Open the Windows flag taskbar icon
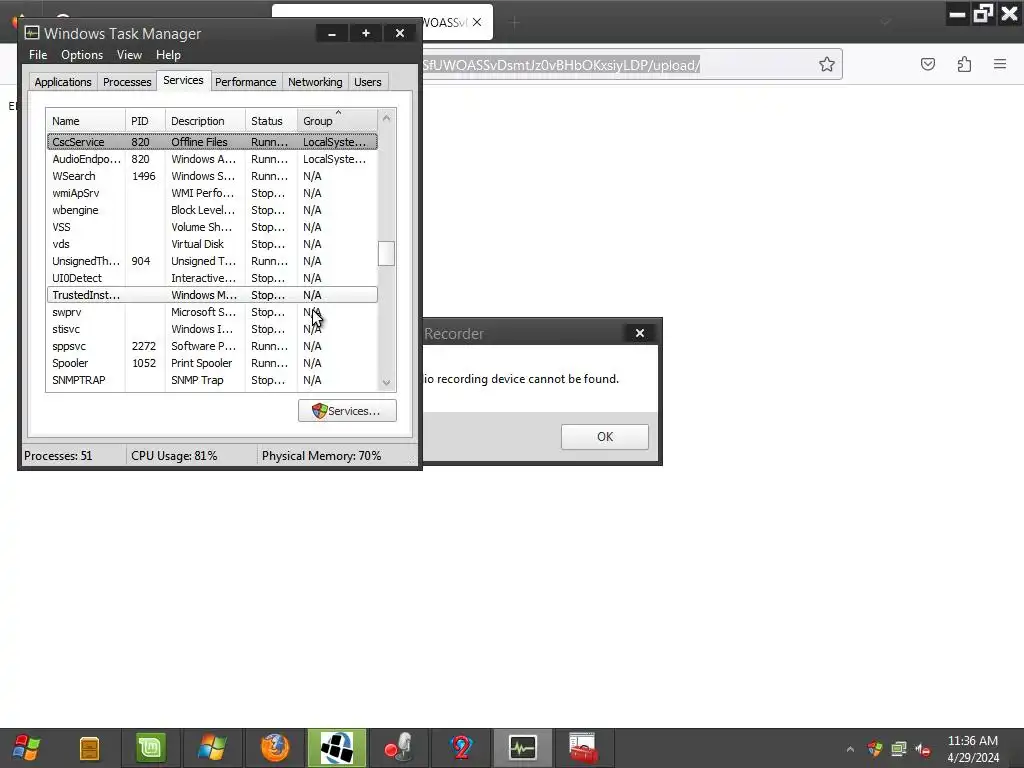Image resolution: width=1024 pixels, height=768 pixels. [x=212, y=748]
